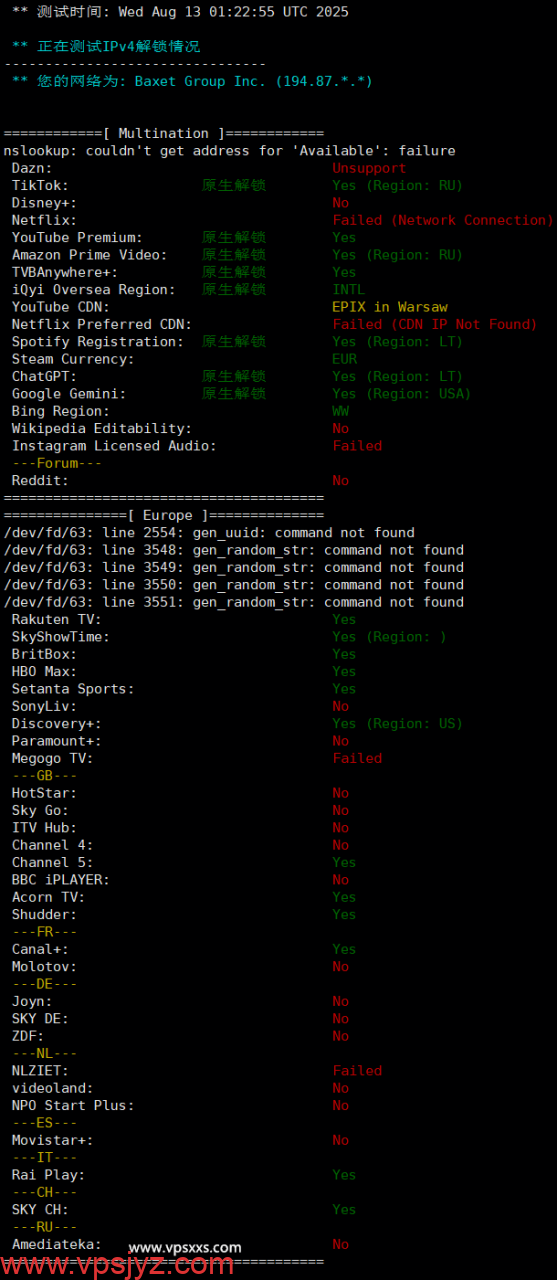Click the 'EUR' Steam currency value
557x1280 pixels.
point(345,359)
